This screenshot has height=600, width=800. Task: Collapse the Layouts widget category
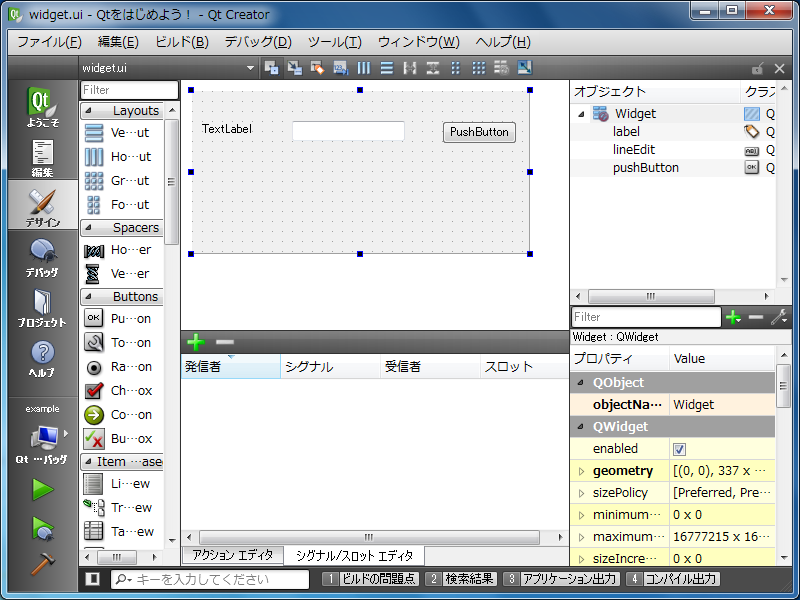click(x=87, y=111)
